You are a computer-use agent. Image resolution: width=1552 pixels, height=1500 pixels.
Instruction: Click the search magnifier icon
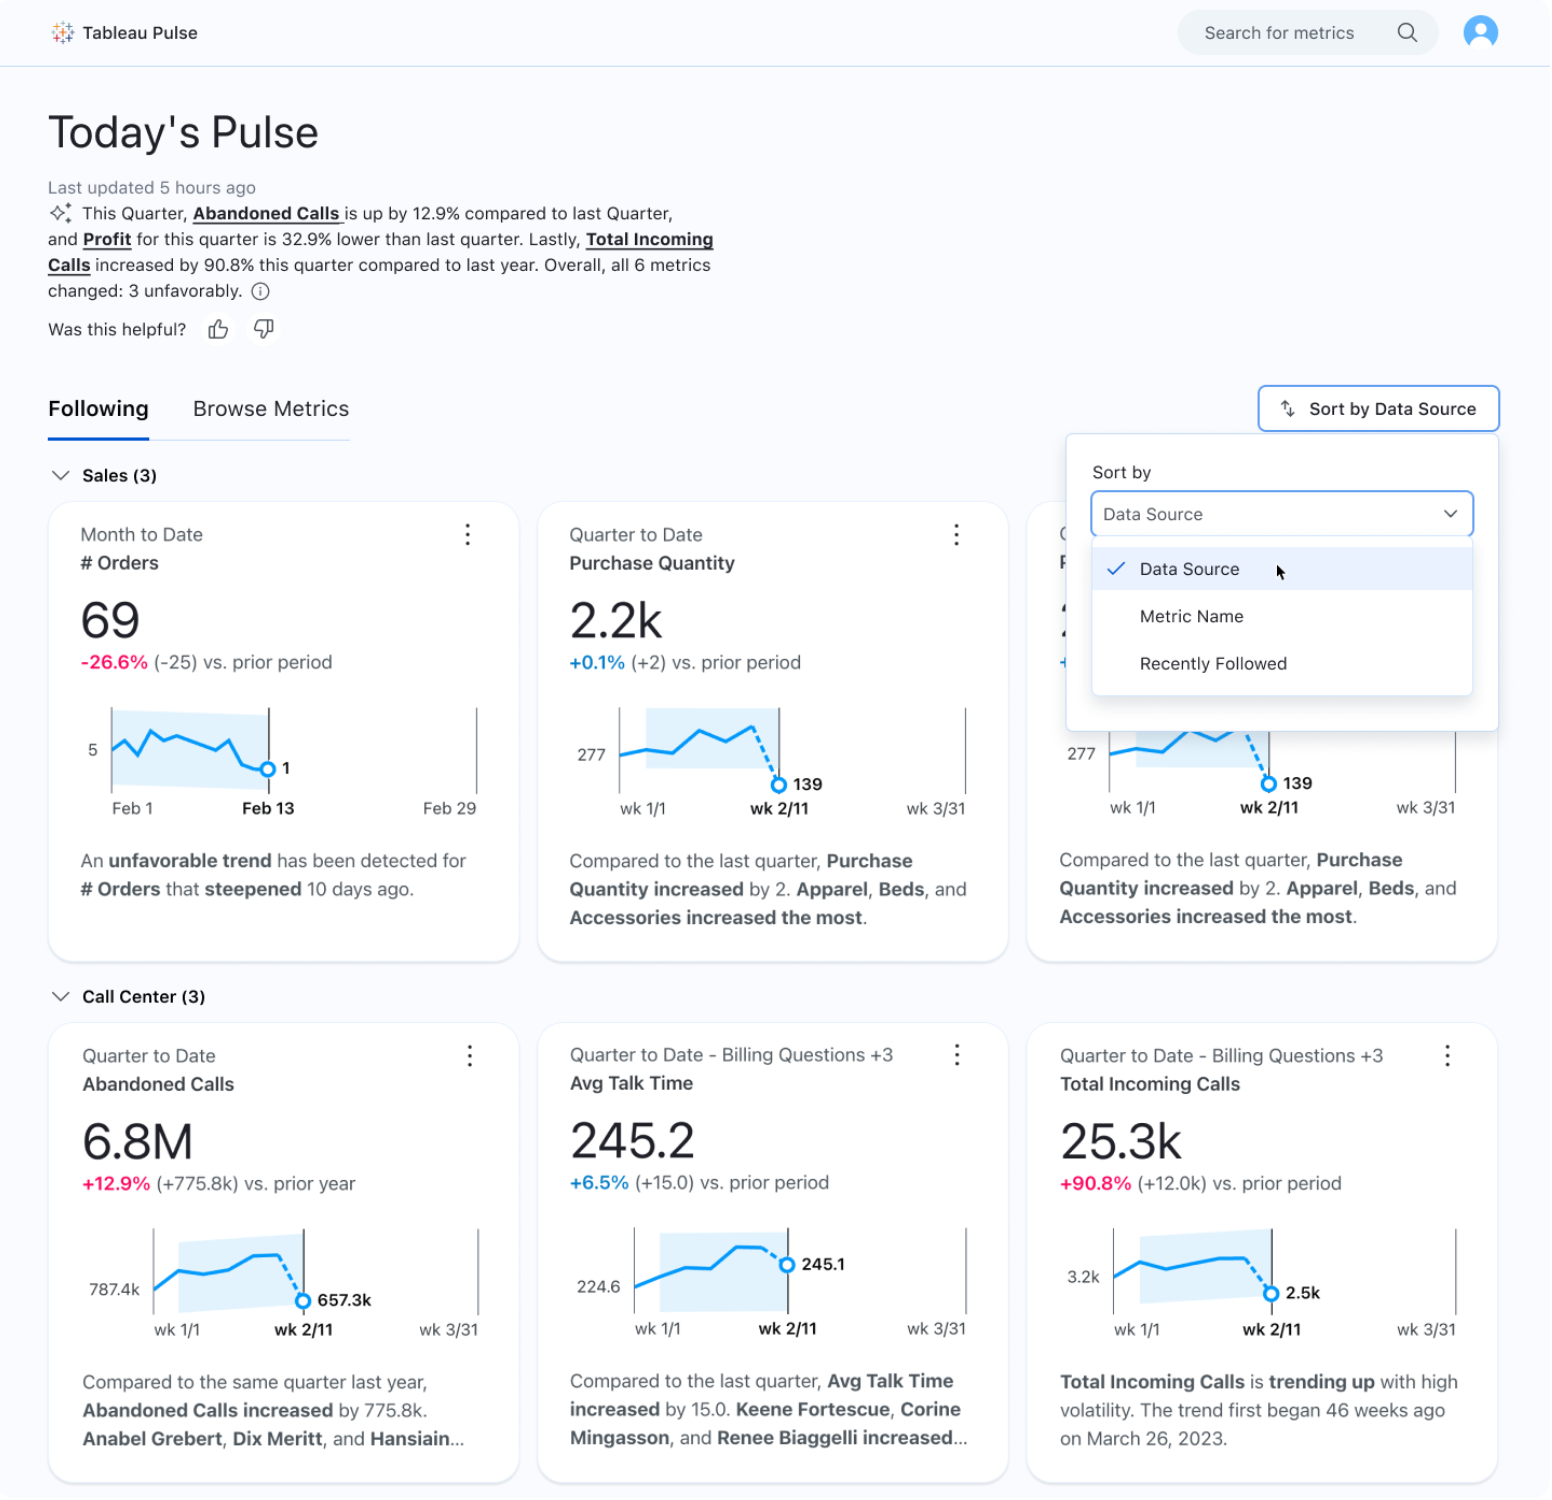point(1407,32)
